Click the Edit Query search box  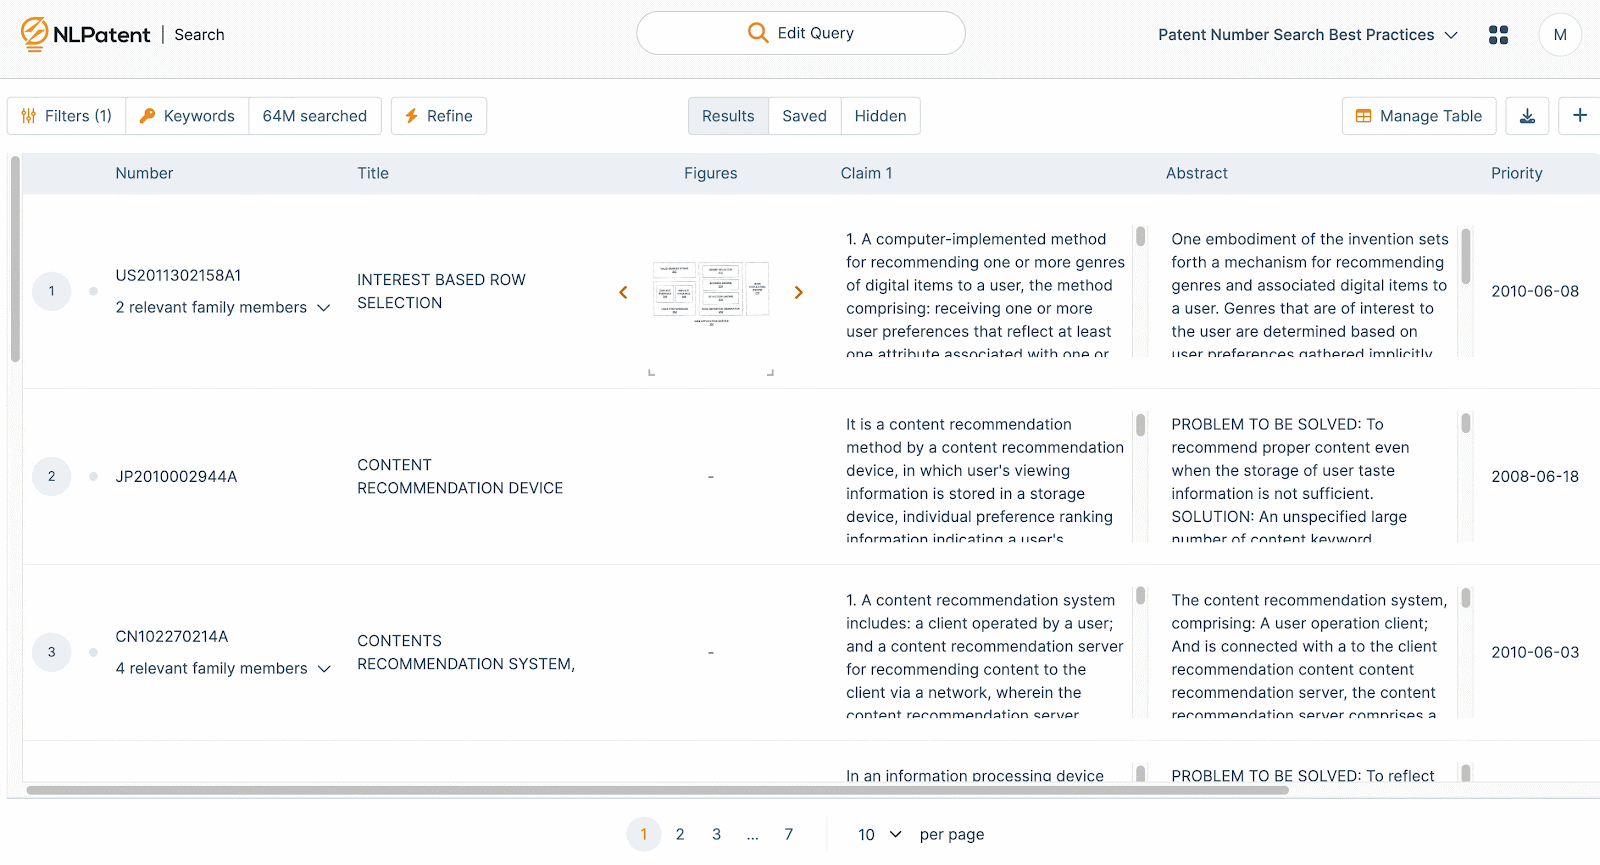coord(800,33)
